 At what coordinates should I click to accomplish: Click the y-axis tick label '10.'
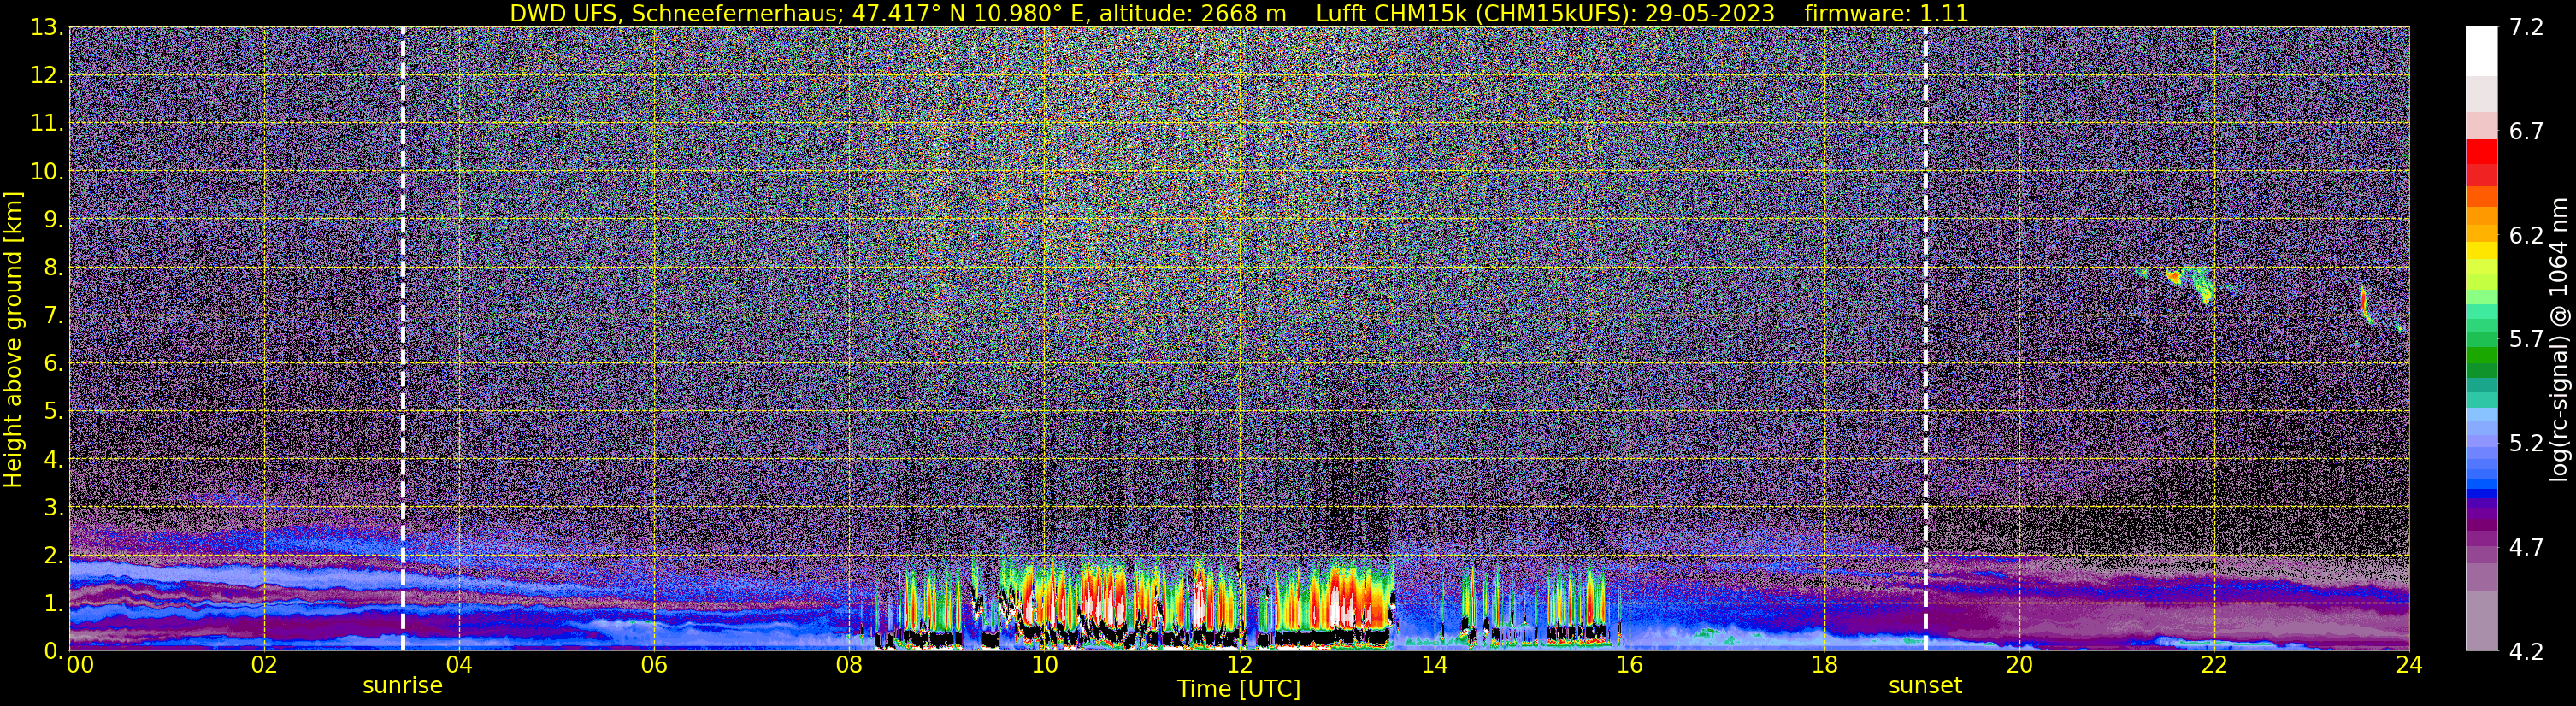tap(46, 171)
